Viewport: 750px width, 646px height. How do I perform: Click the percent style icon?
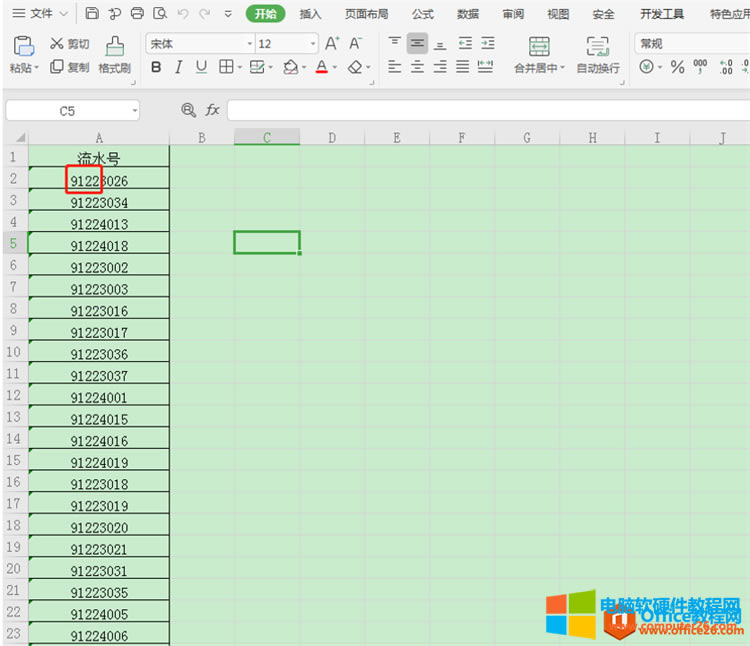click(677, 67)
